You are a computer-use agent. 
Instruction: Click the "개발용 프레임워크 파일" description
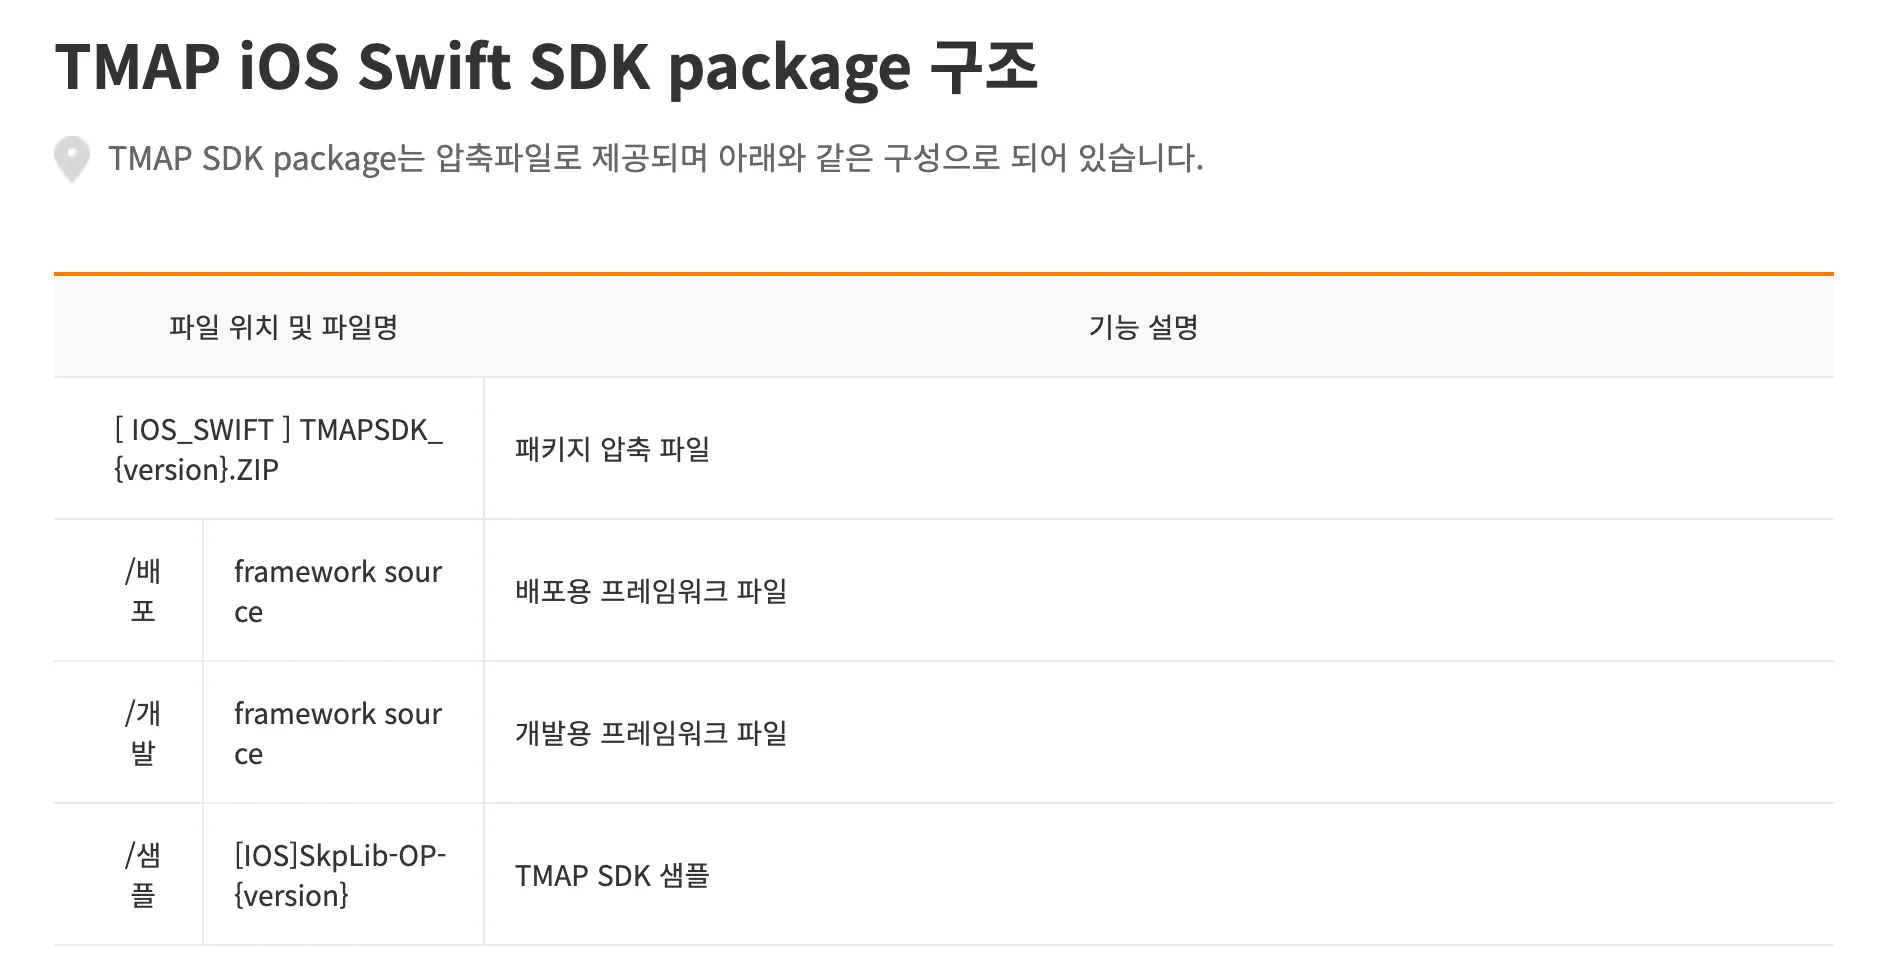tap(651, 733)
